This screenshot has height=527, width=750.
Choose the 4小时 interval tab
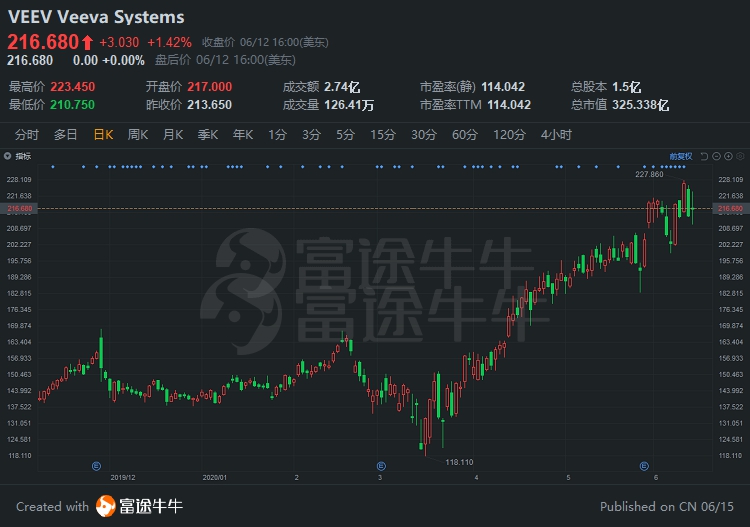[555, 134]
